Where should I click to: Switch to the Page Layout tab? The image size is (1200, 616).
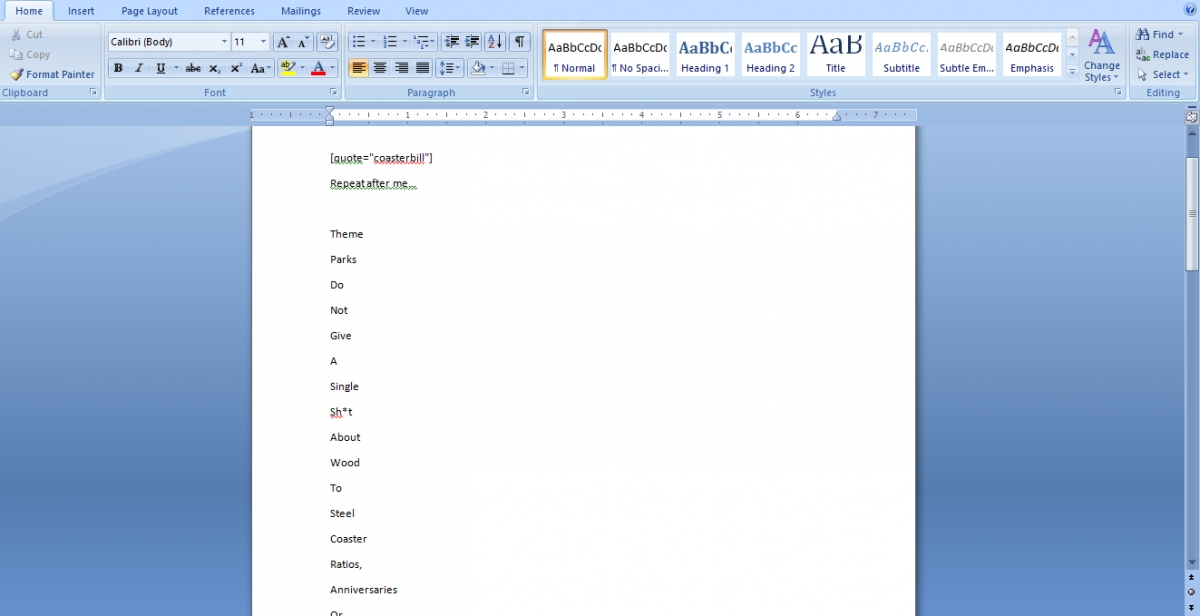coord(149,11)
